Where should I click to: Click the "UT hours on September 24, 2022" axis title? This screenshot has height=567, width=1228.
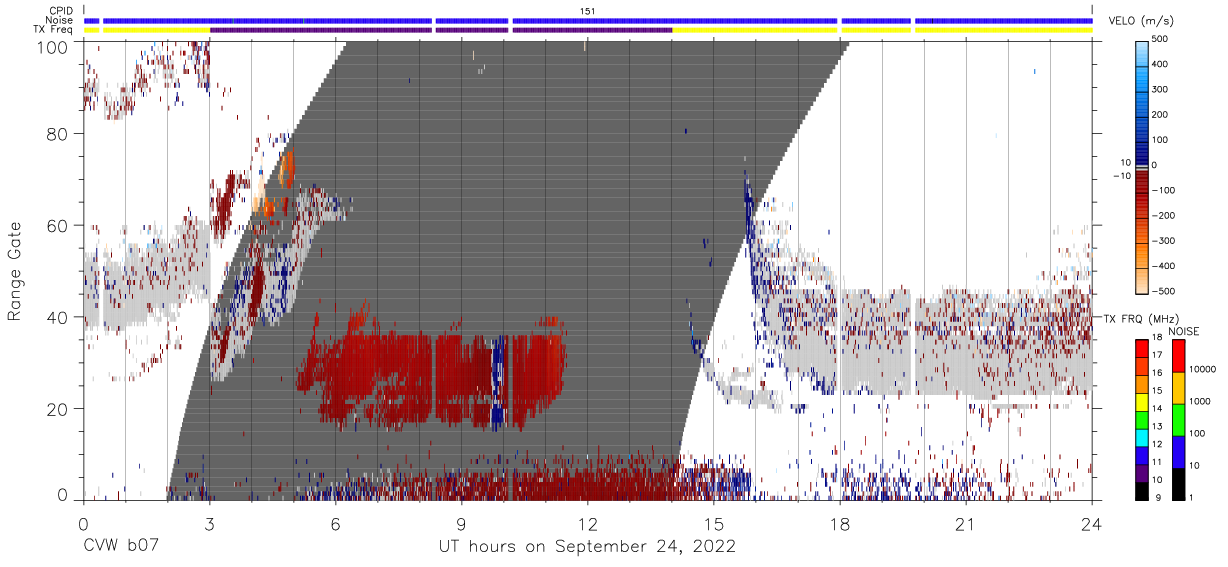587,547
